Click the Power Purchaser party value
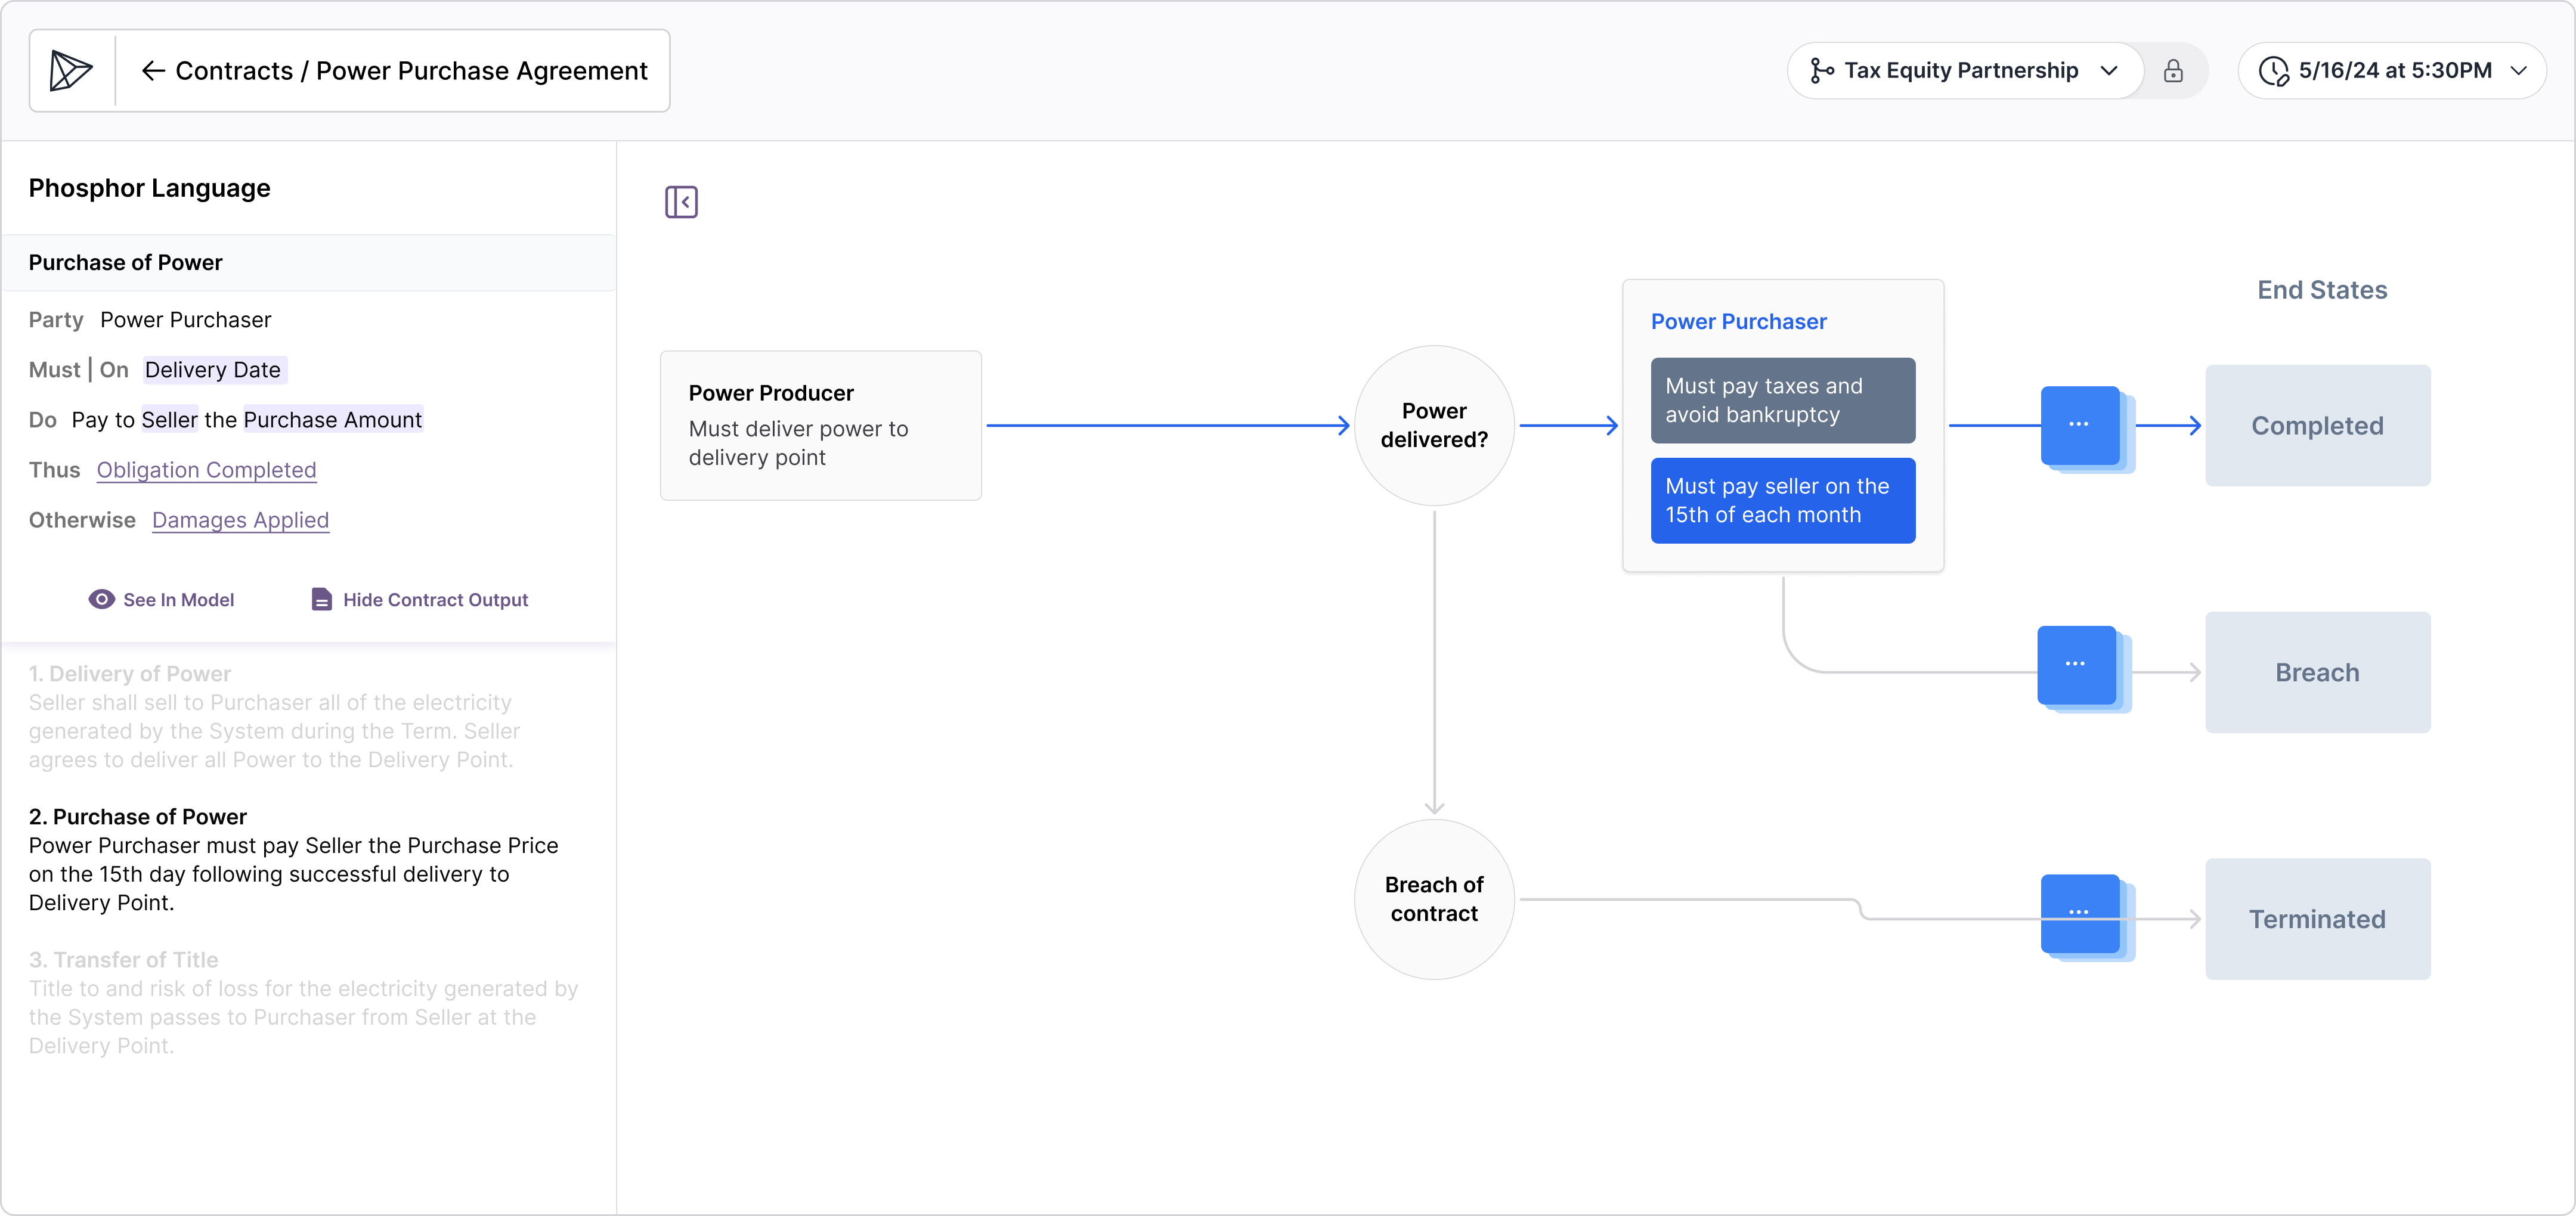The height and width of the screenshot is (1216, 2576). tap(186, 320)
